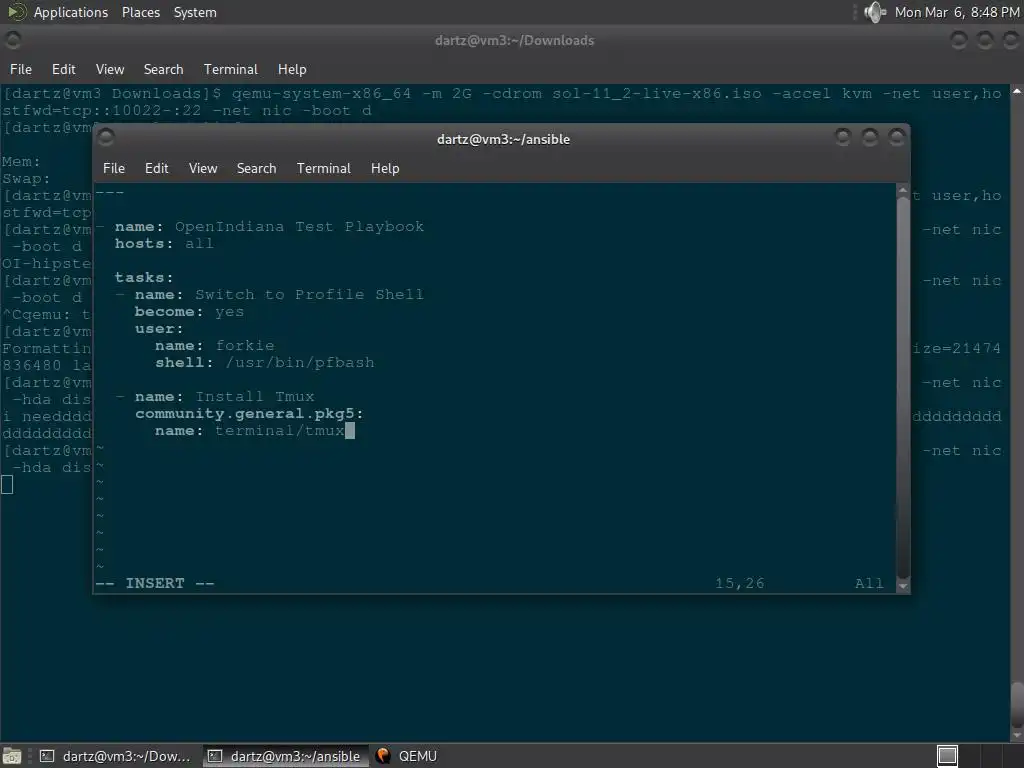Click Downloads window scrollbar up arrow

click(x=1017, y=91)
